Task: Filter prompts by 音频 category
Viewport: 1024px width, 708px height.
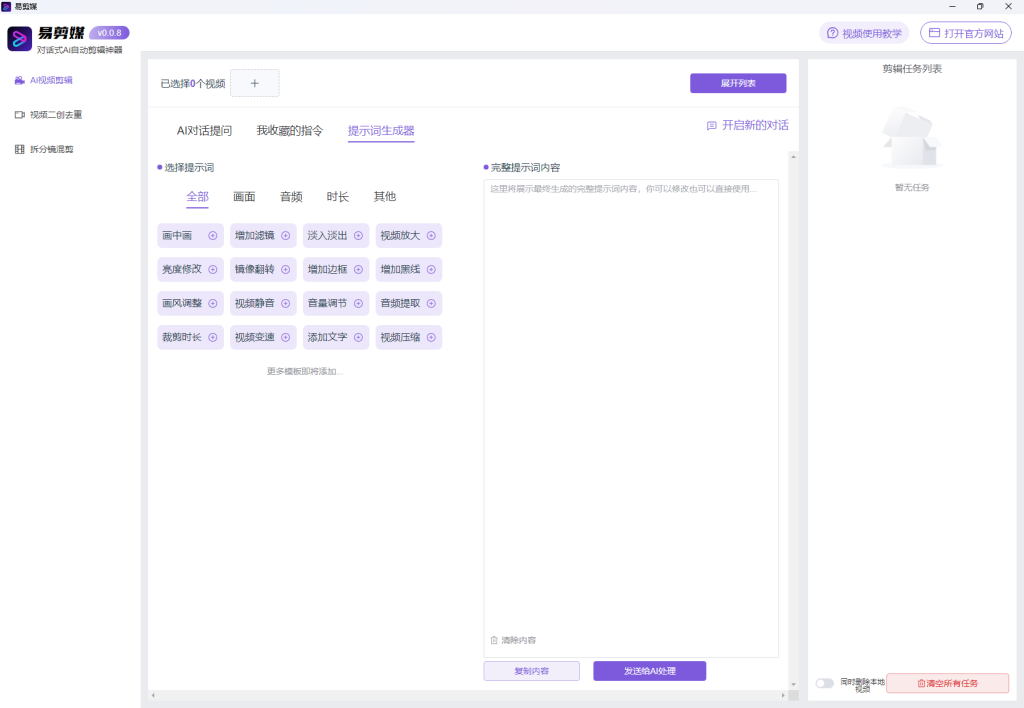Action: (x=291, y=197)
